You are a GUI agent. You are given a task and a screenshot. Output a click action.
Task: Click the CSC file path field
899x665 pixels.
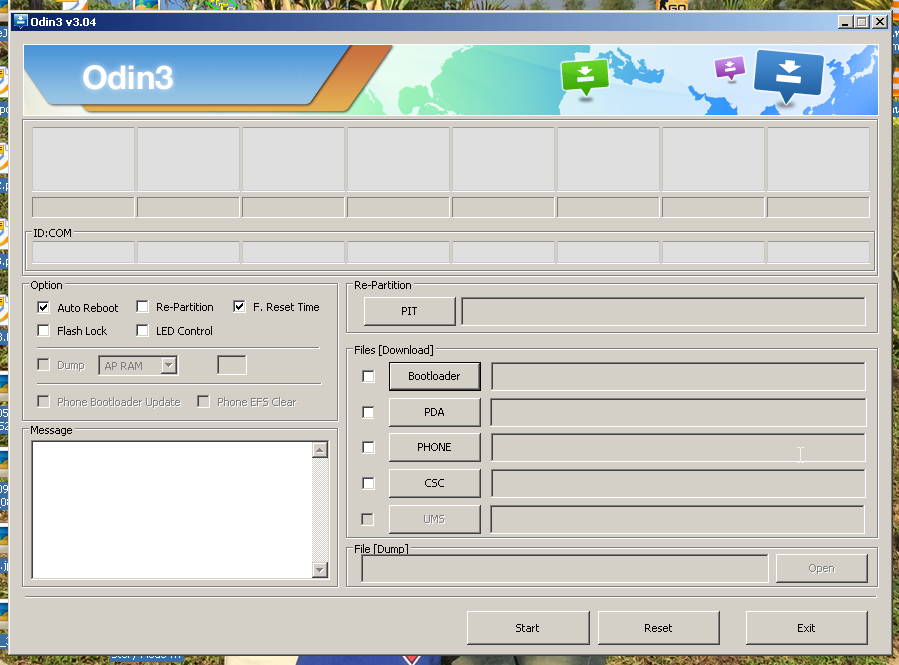pos(678,483)
